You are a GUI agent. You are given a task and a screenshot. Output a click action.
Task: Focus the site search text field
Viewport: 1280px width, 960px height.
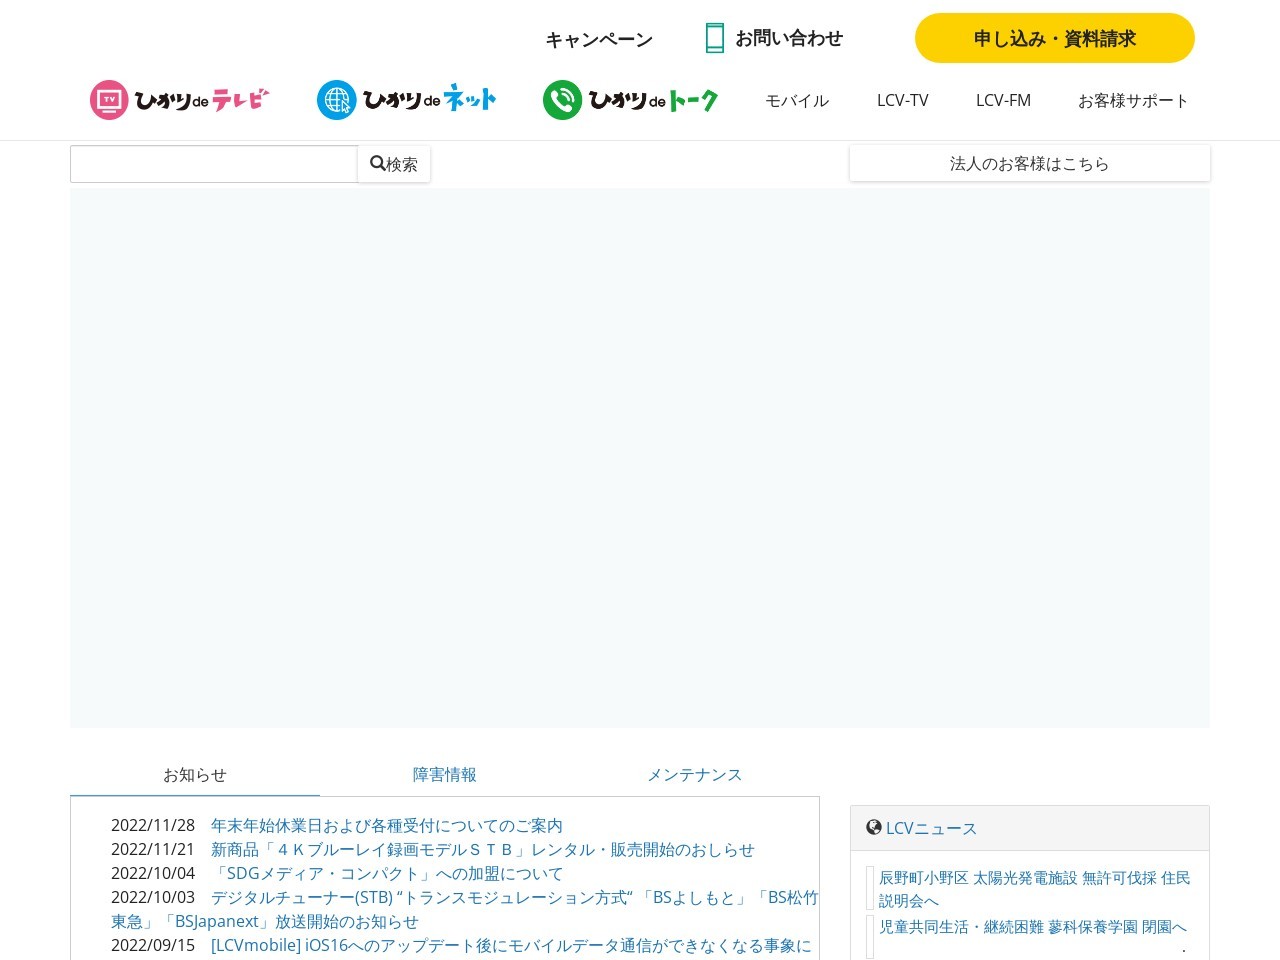coord(214,164)
